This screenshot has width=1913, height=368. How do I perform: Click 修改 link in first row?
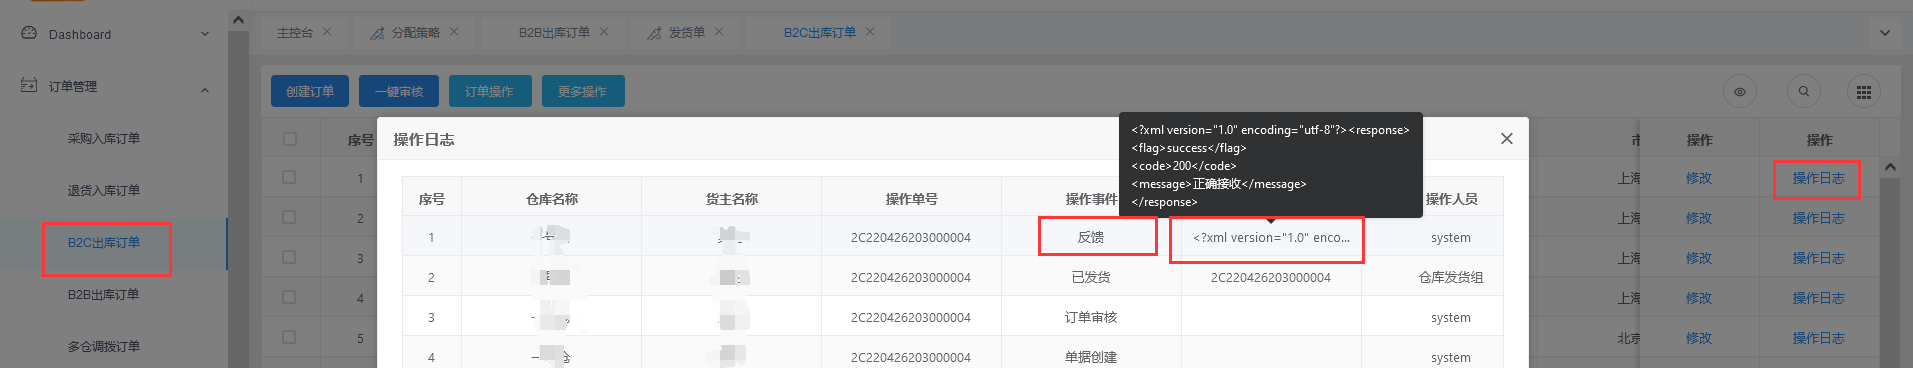click(1699, 178)
